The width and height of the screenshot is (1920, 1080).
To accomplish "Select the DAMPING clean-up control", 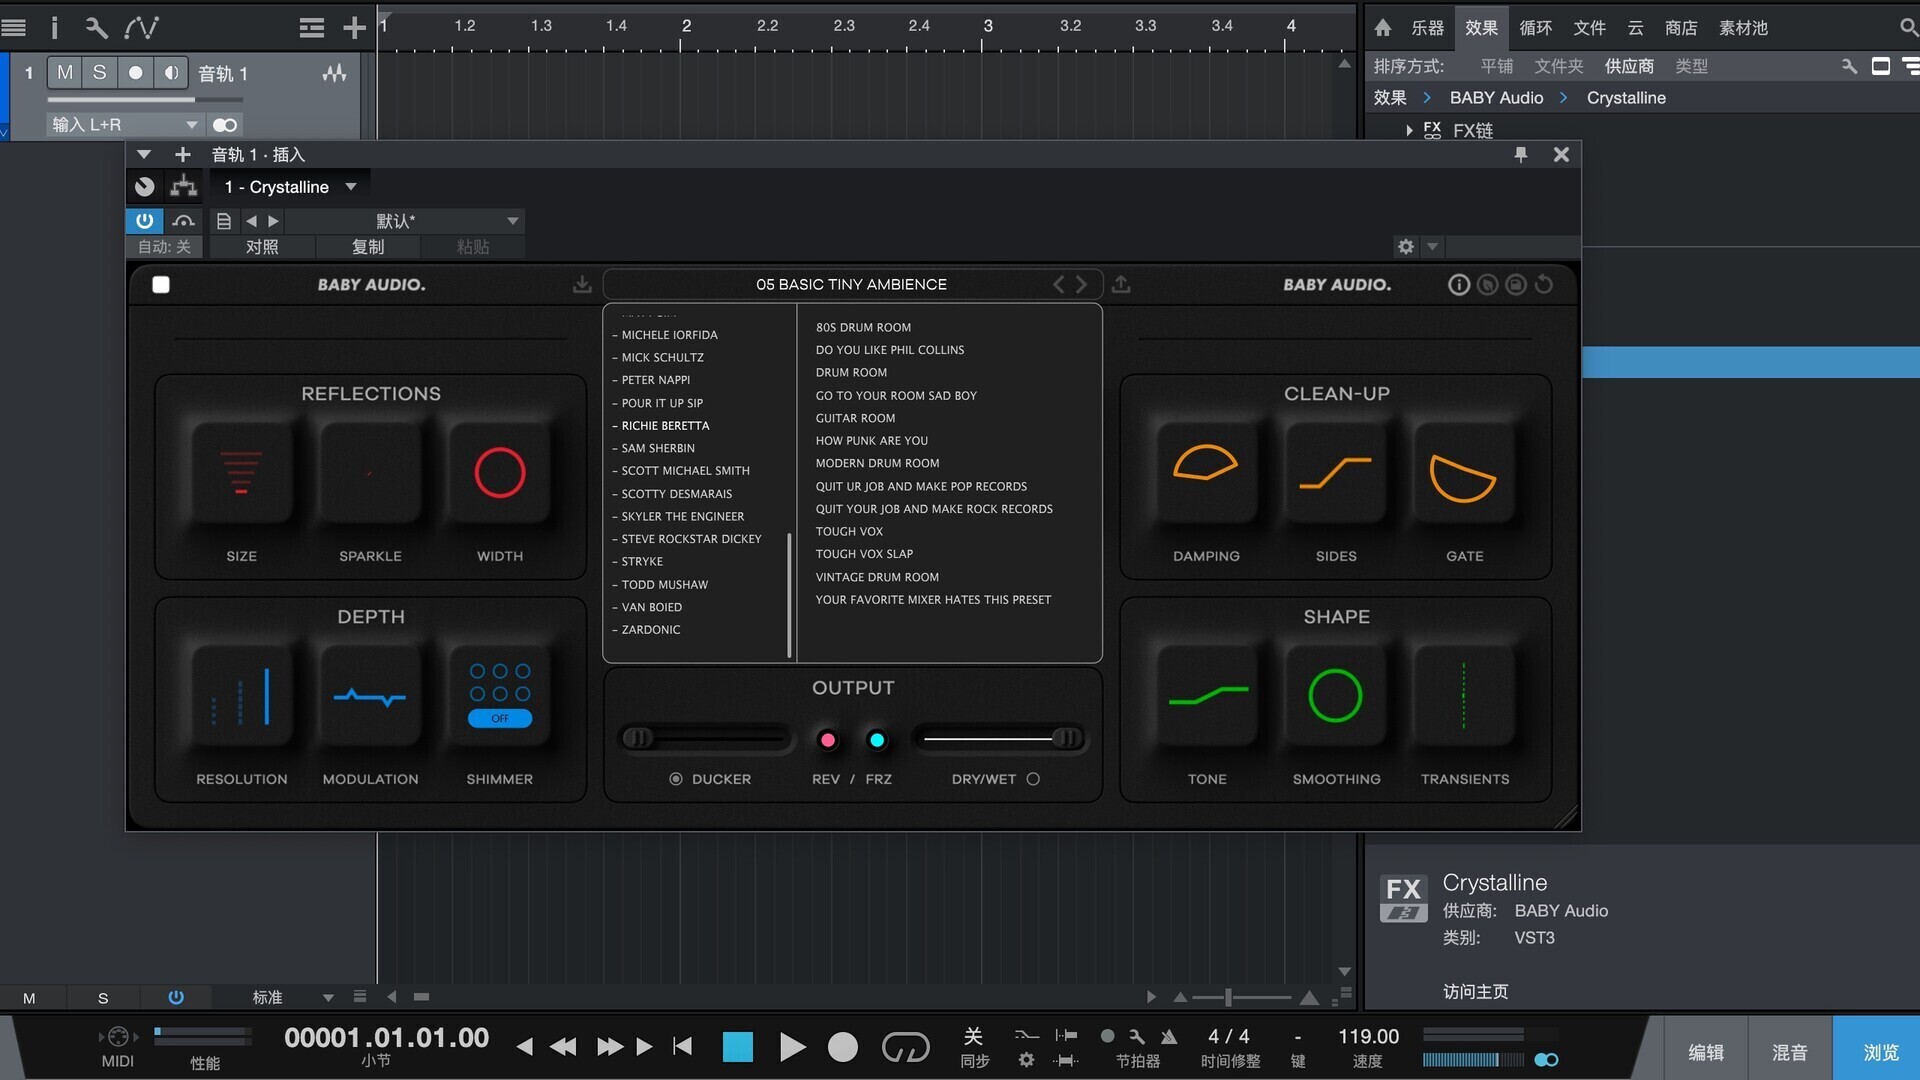I will 1206,472.
